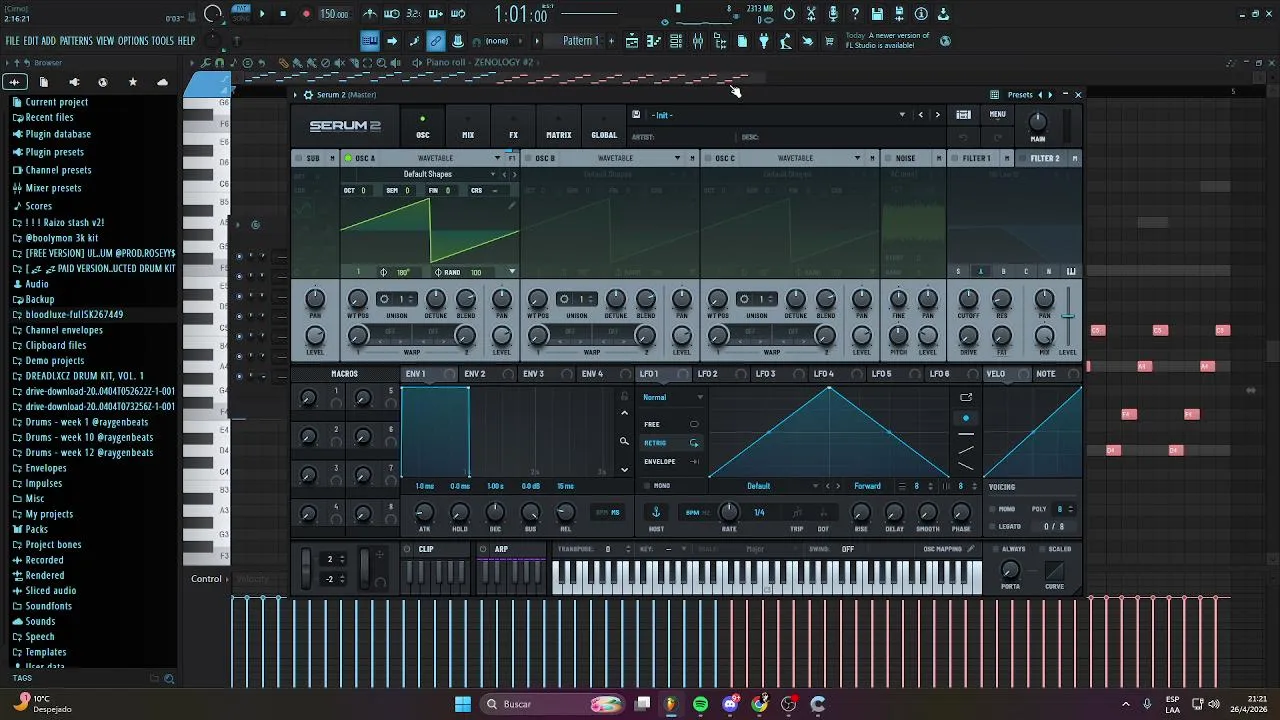
Task: Open the Default Shapes wavetable dropdown
Action: click(428, 174)
